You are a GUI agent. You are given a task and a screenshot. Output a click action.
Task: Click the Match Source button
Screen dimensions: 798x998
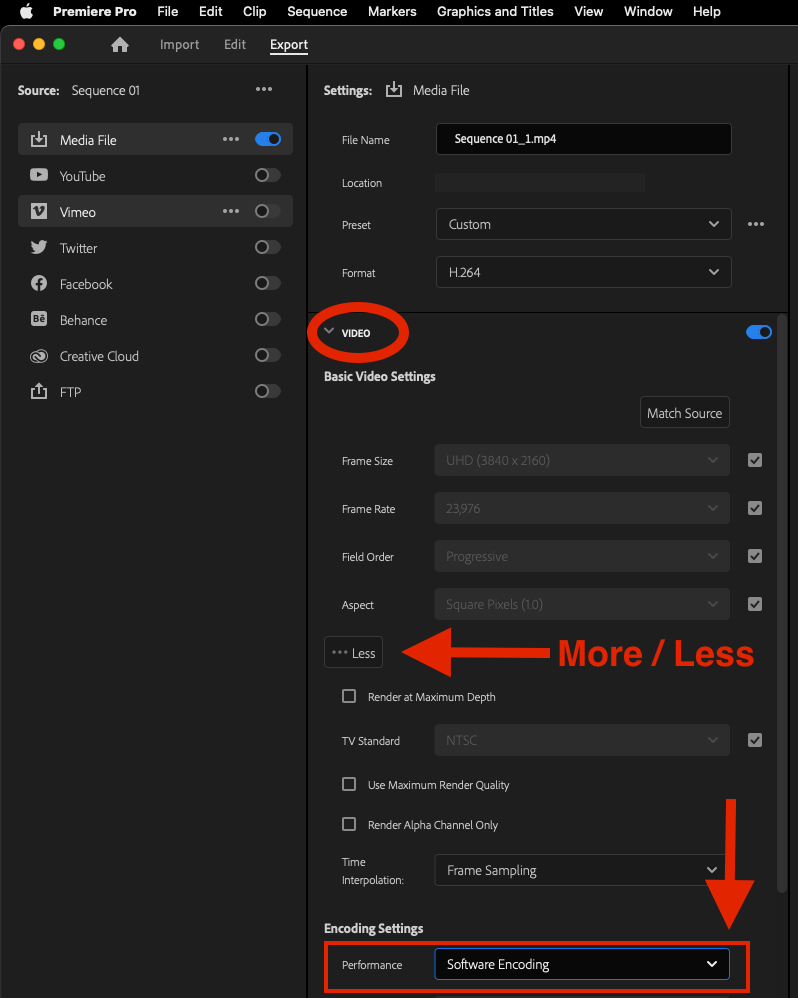(685, 412)
